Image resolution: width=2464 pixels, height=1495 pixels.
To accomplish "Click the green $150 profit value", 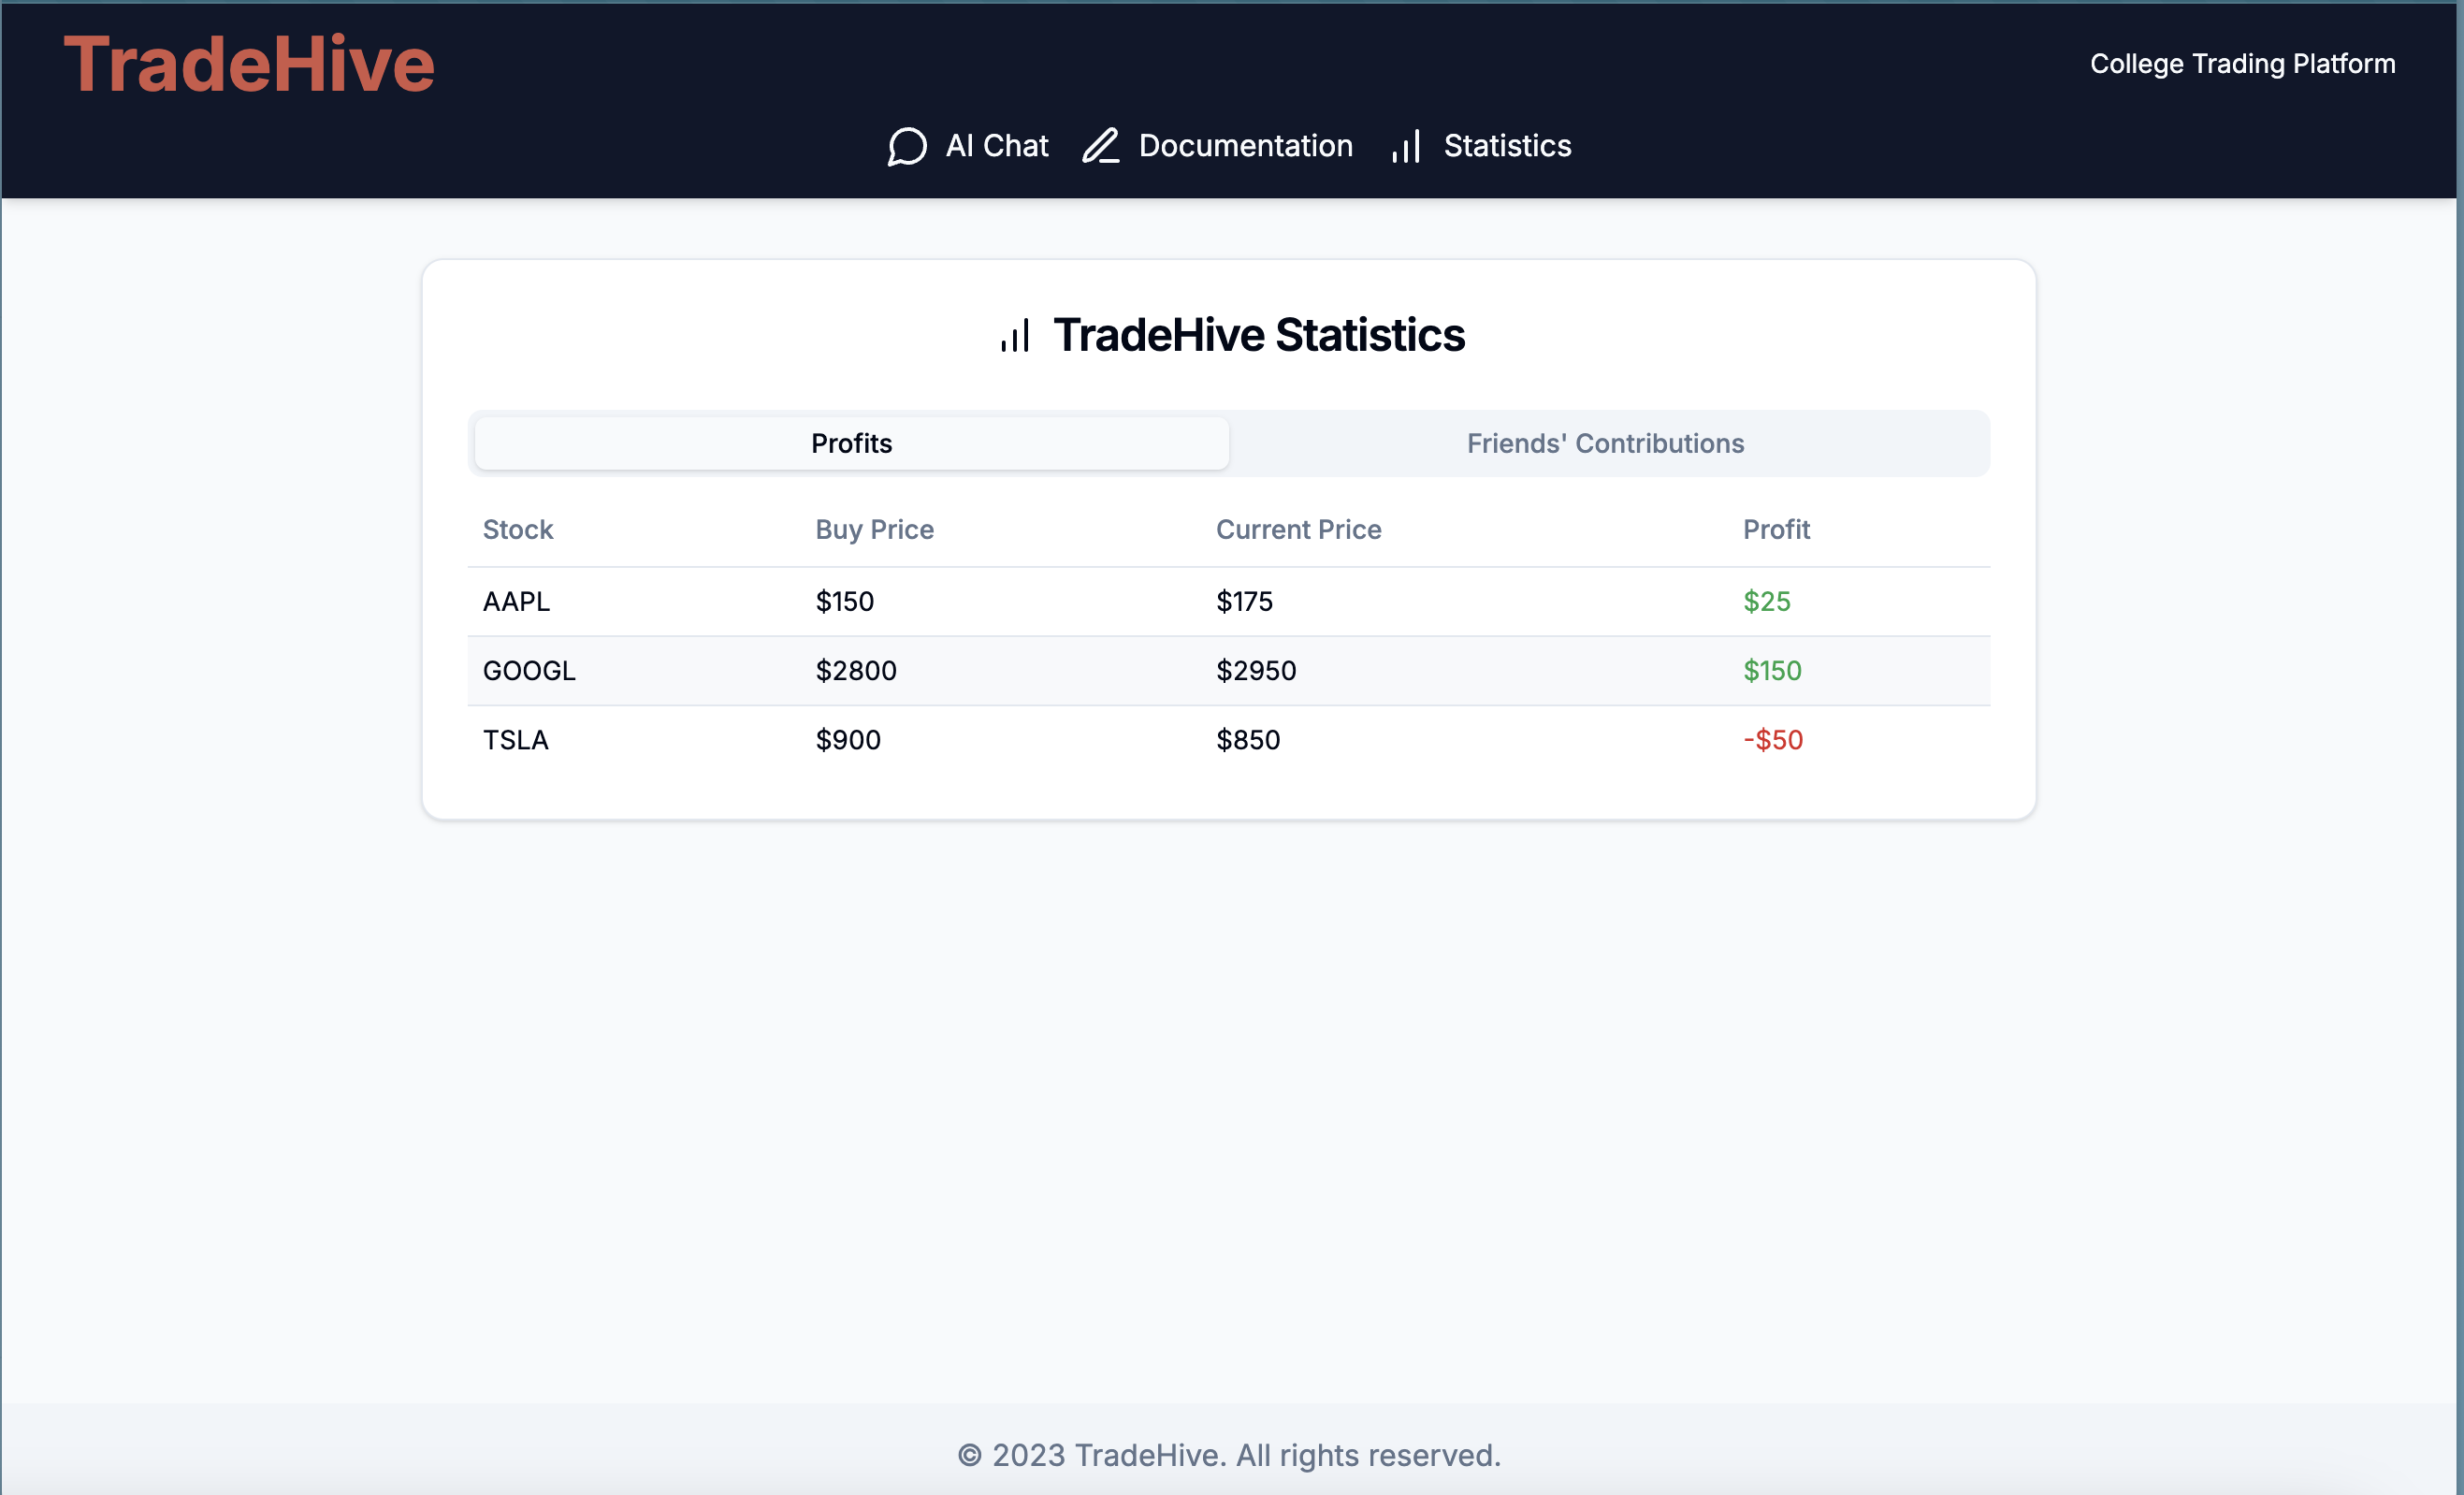I will point(1771,670).
